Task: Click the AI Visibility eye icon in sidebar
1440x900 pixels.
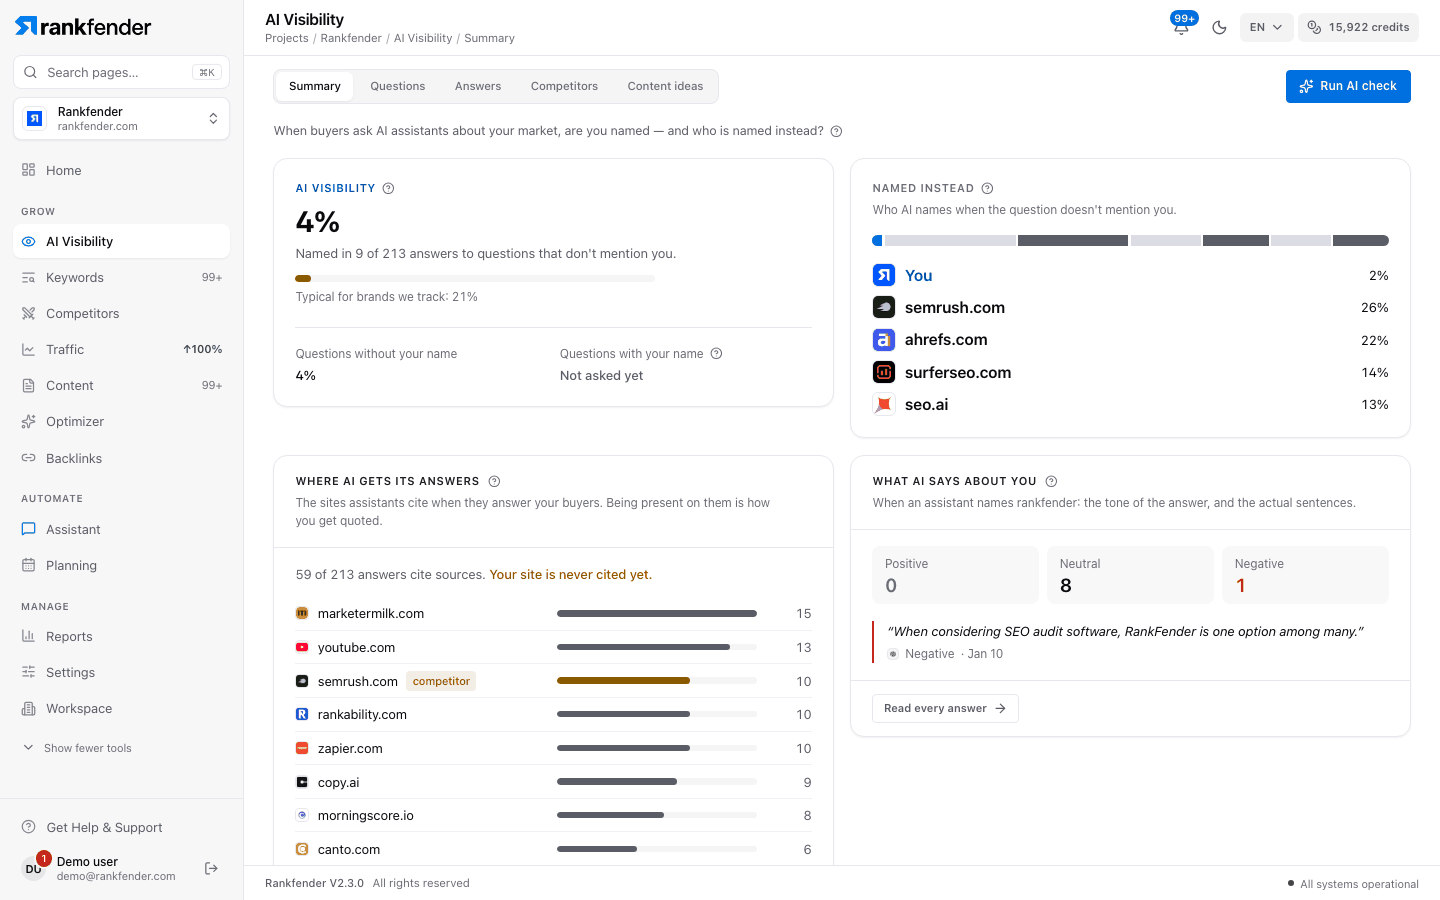Action: pyautogui.click(x=29, y=241)
